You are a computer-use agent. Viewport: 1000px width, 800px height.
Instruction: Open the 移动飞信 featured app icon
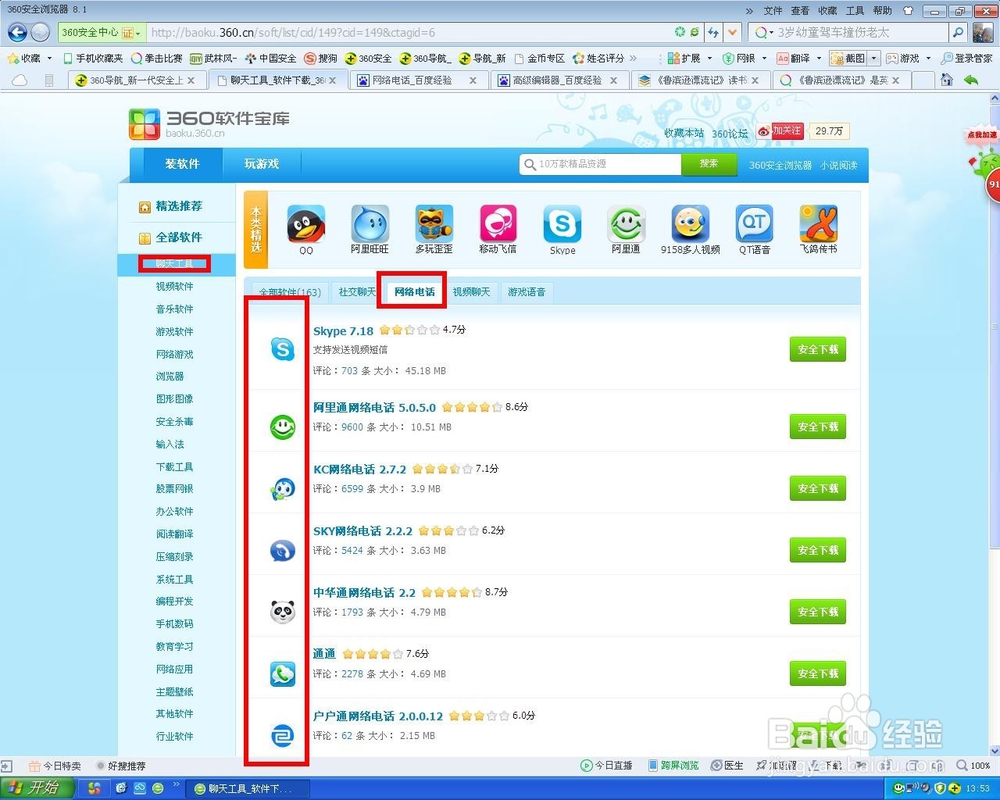click(498, 224)
